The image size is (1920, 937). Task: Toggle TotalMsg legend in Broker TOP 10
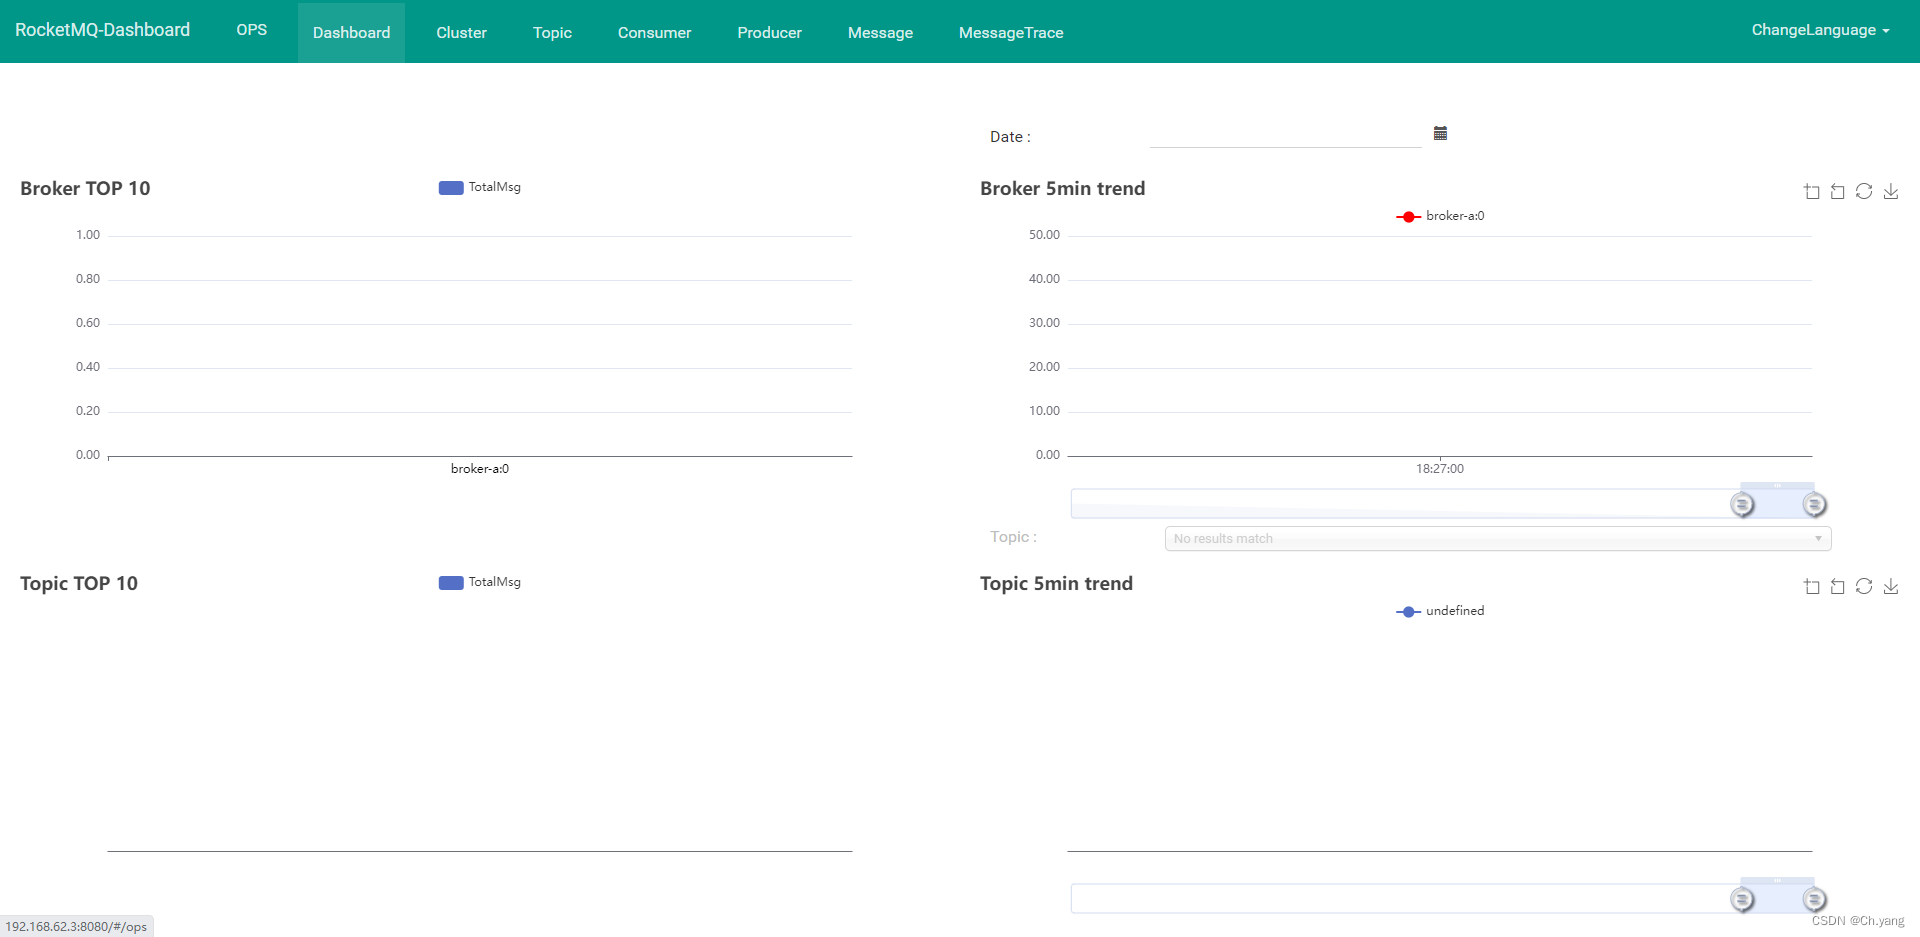(x=480, y=187)
